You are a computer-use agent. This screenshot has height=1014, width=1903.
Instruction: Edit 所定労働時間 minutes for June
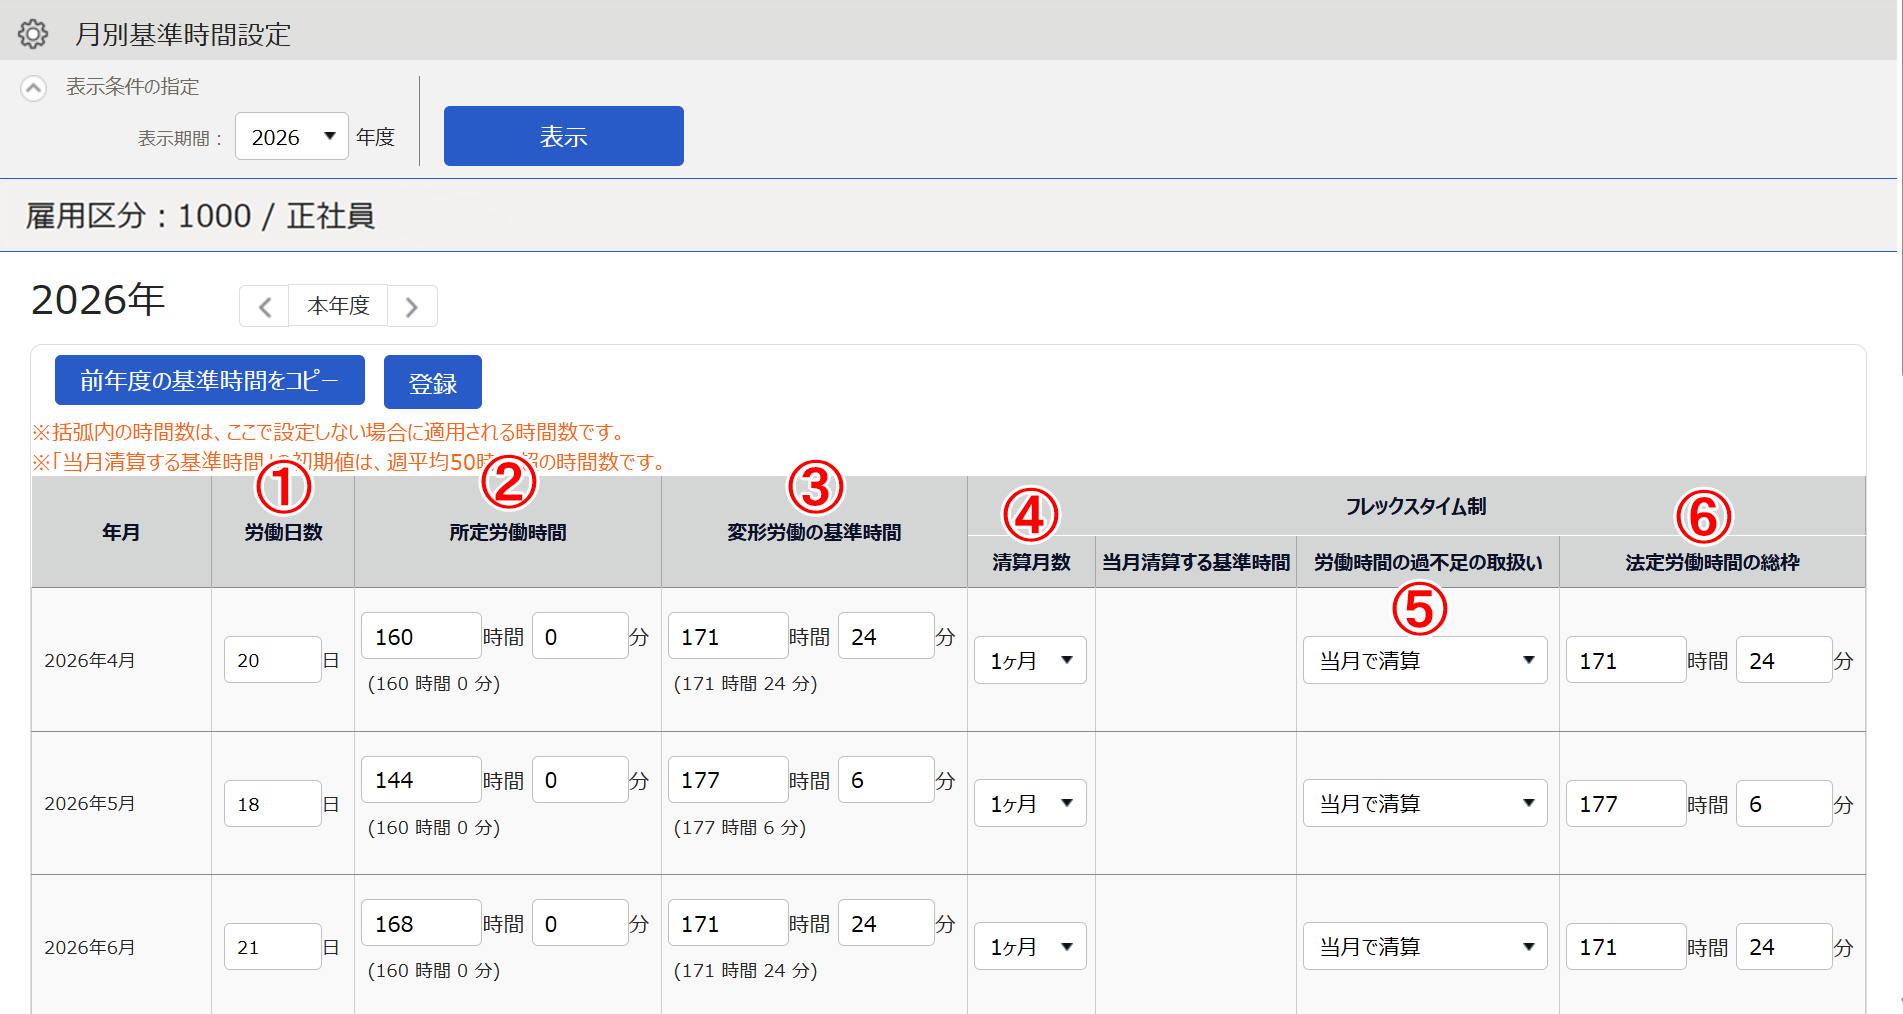point(580,923)
